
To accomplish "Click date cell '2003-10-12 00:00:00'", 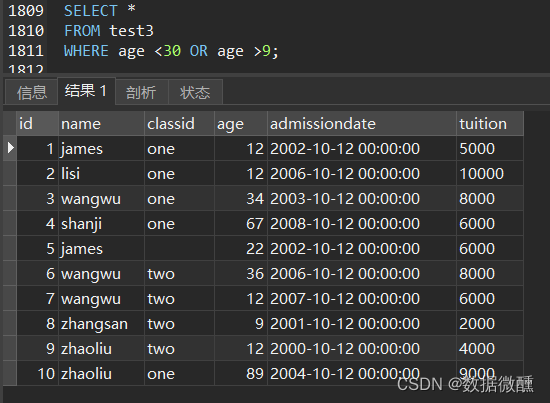I will click(362, 199).
